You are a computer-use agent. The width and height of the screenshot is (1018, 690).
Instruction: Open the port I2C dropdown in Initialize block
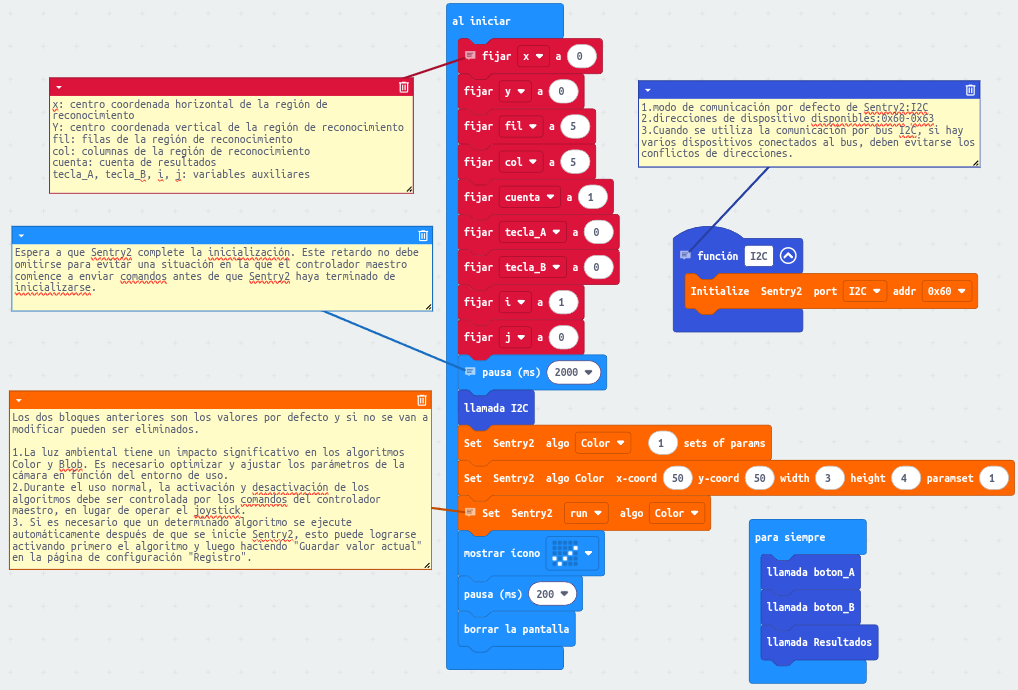(864, 291)
